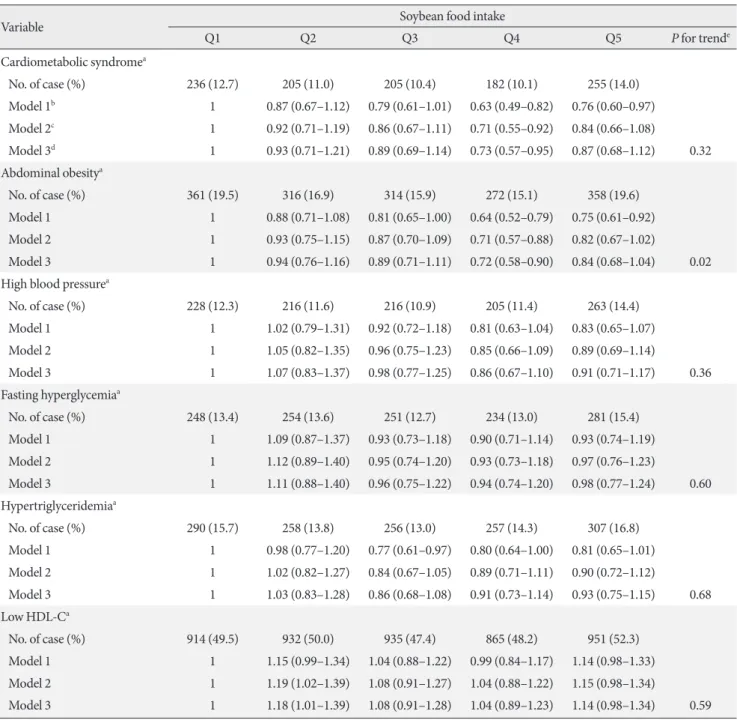Click value '1.08 (0.91–1.28)'
The width and height of the screenshot is (737, 726).
click(409, 705)
